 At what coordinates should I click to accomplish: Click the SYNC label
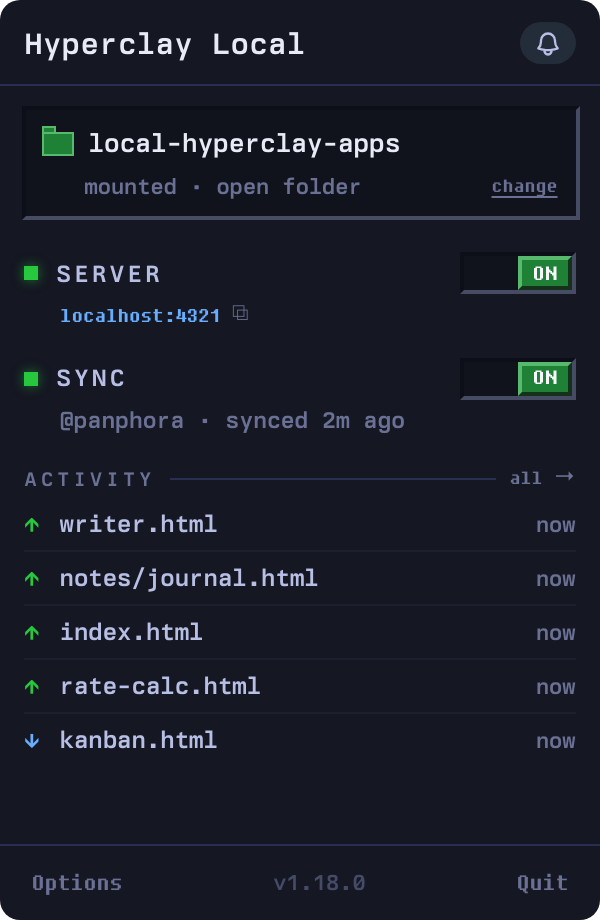pyautogui.click(x=91, y=378)
